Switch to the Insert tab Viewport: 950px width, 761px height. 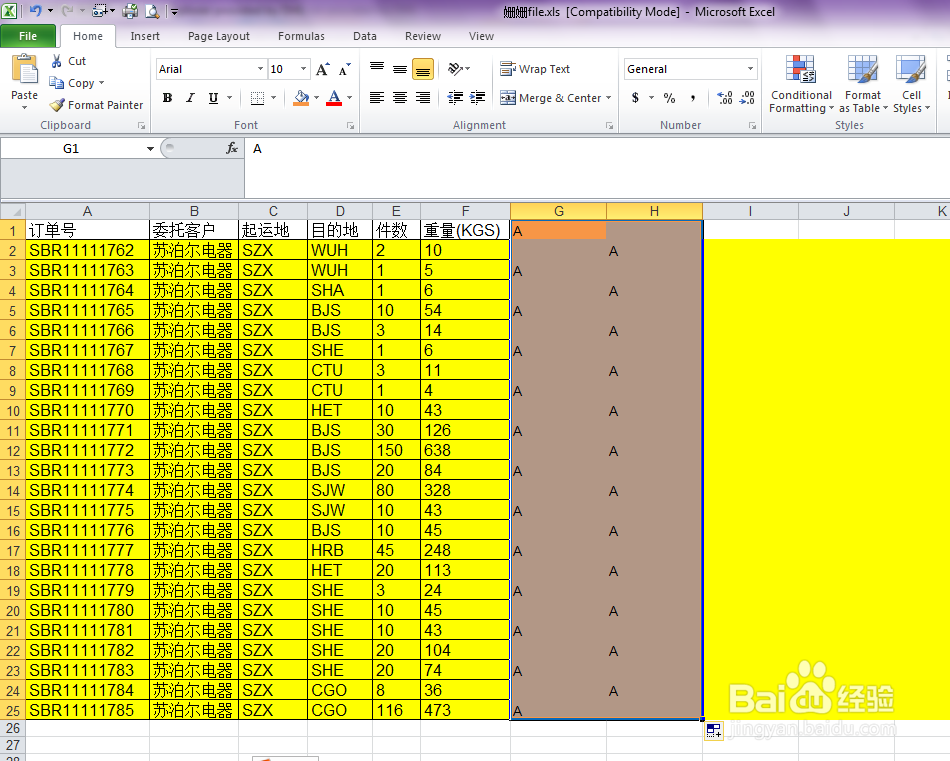click(145, 36)
